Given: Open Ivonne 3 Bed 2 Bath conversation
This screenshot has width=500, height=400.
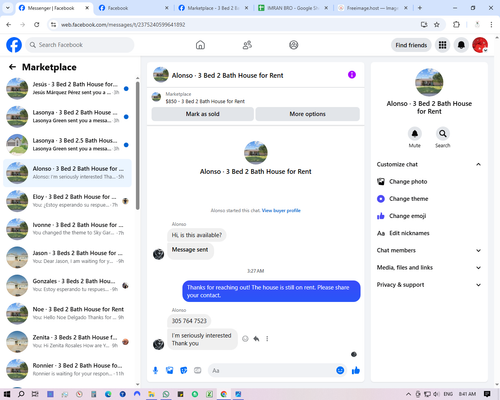Looking at the screenshot, I should [x=67, y=229].
